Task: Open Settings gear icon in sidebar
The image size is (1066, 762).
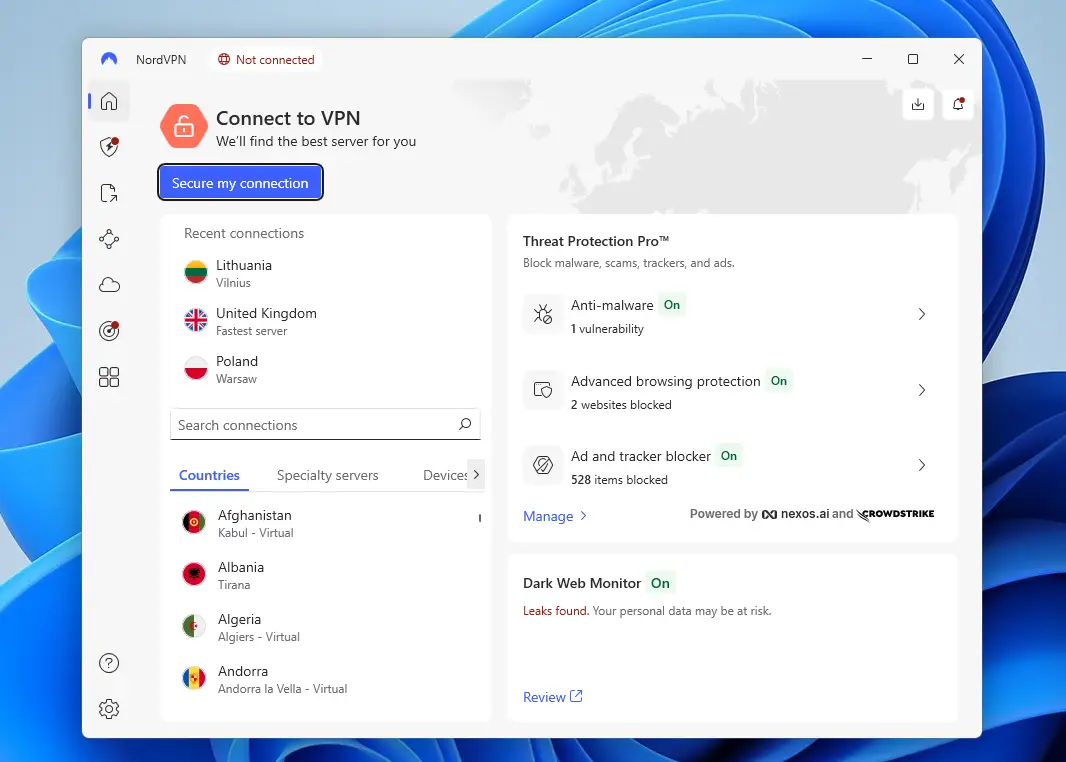Action: tap(109, 709)
